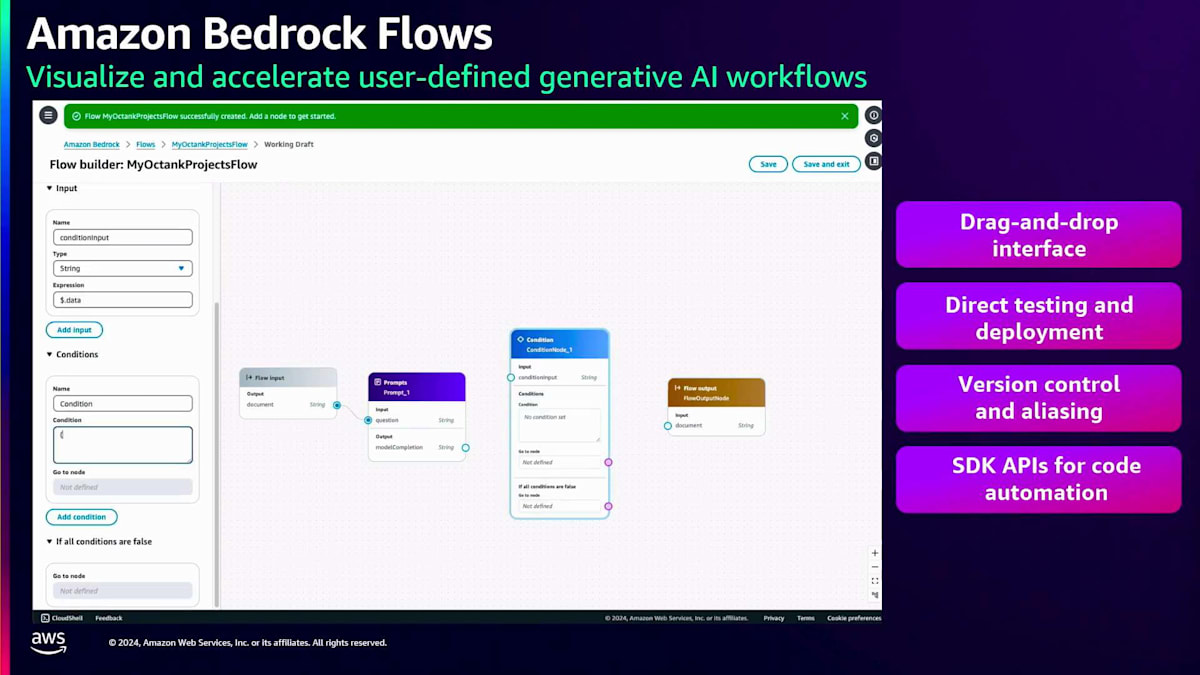Open Condition node's first Go to node field
The image size is (1200, 675).
560,462
